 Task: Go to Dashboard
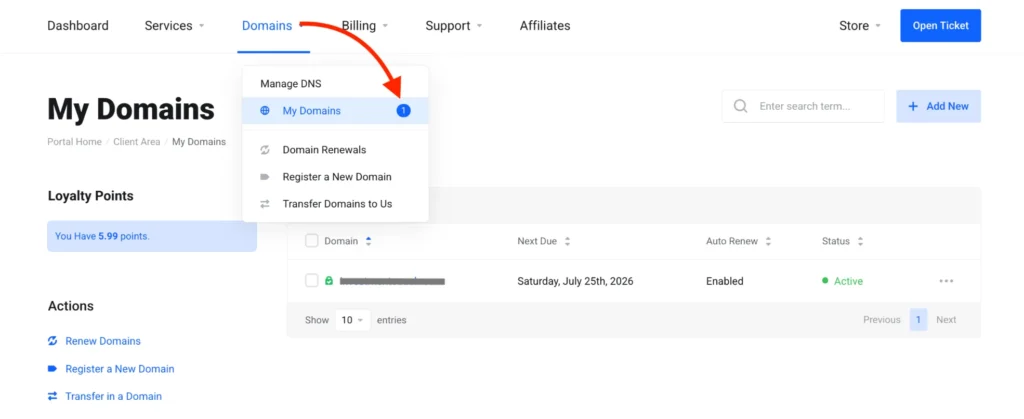point(78,26)
